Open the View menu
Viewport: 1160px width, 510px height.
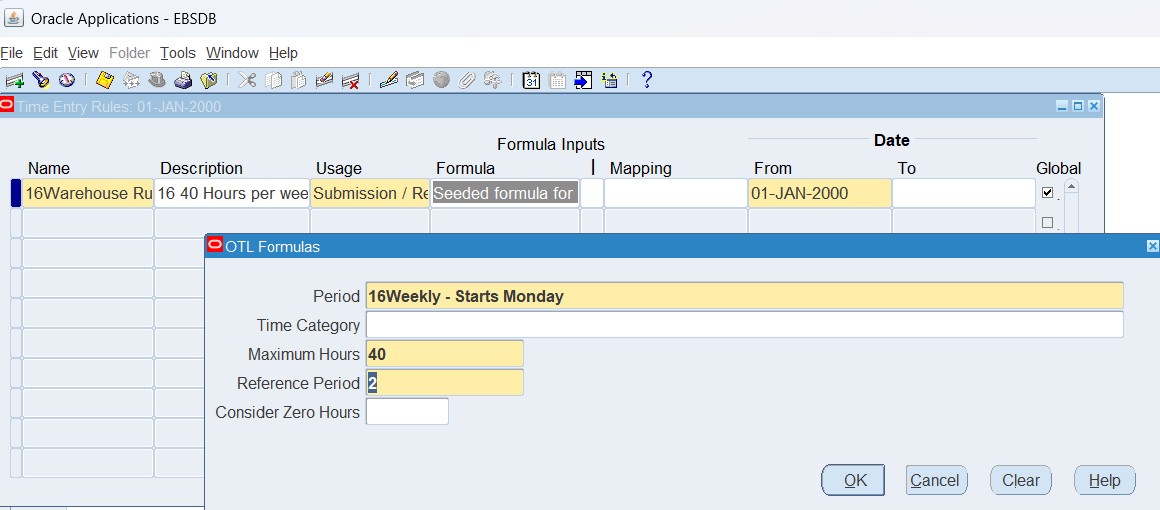(x=83, y=53)
